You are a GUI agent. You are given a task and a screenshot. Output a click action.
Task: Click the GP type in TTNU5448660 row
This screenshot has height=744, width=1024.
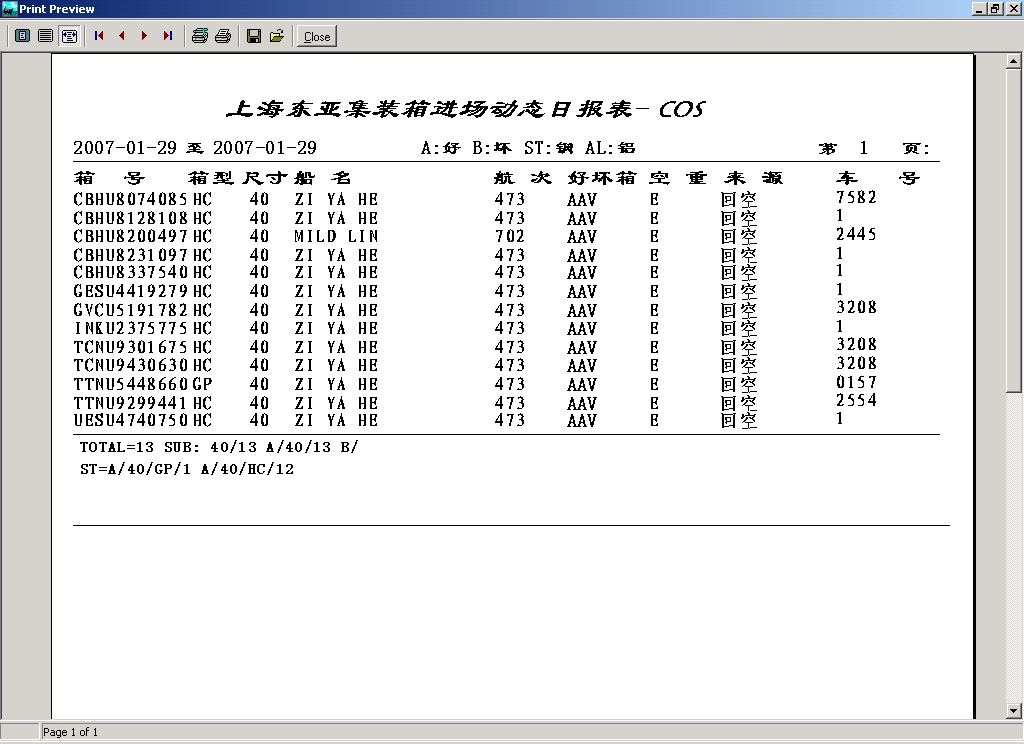click(x=202, y=383)
